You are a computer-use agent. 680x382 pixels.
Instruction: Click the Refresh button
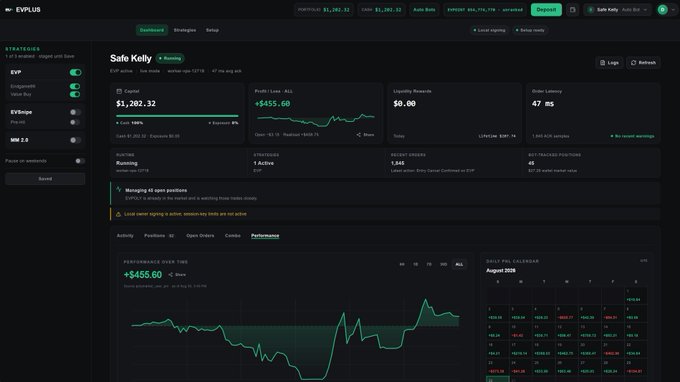[643, 63]
